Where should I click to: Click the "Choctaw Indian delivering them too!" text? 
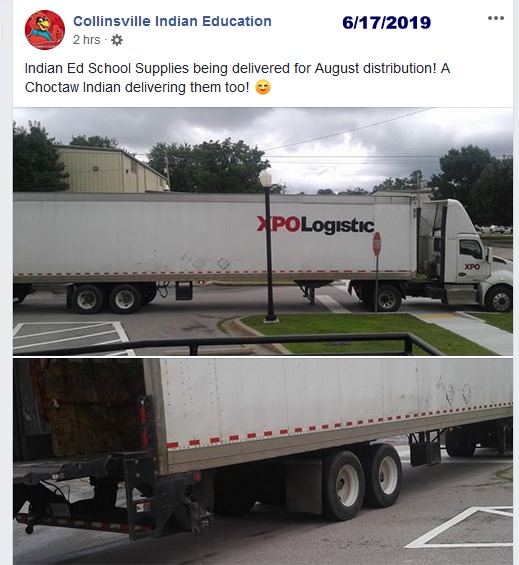(x=137, y=88)
